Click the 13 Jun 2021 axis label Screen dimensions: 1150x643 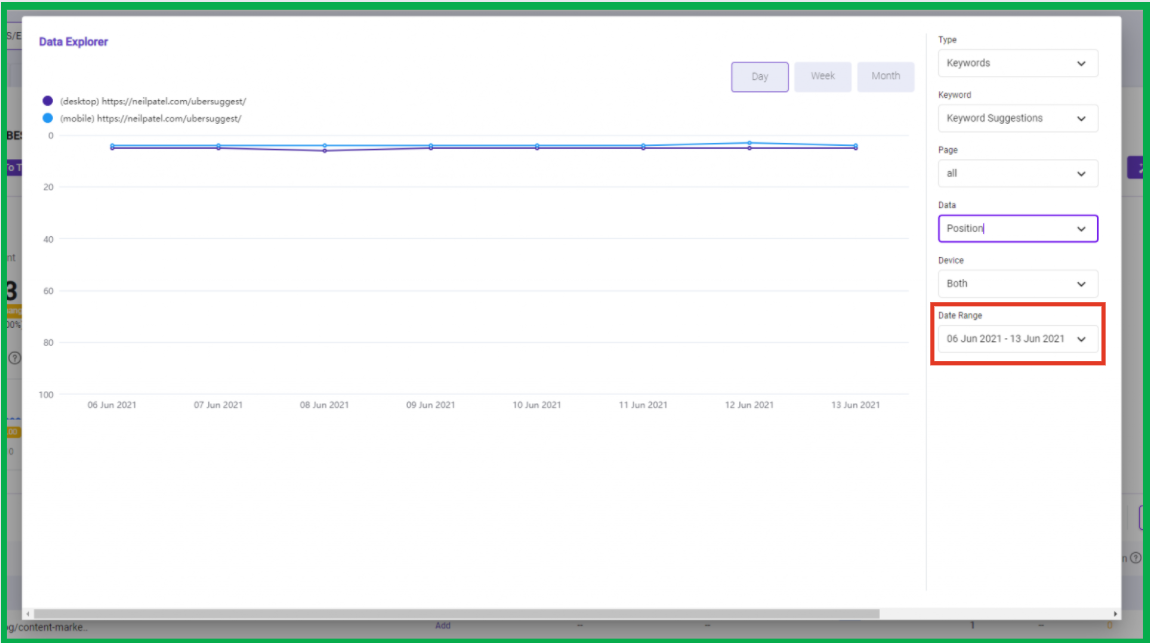[855, 405]
